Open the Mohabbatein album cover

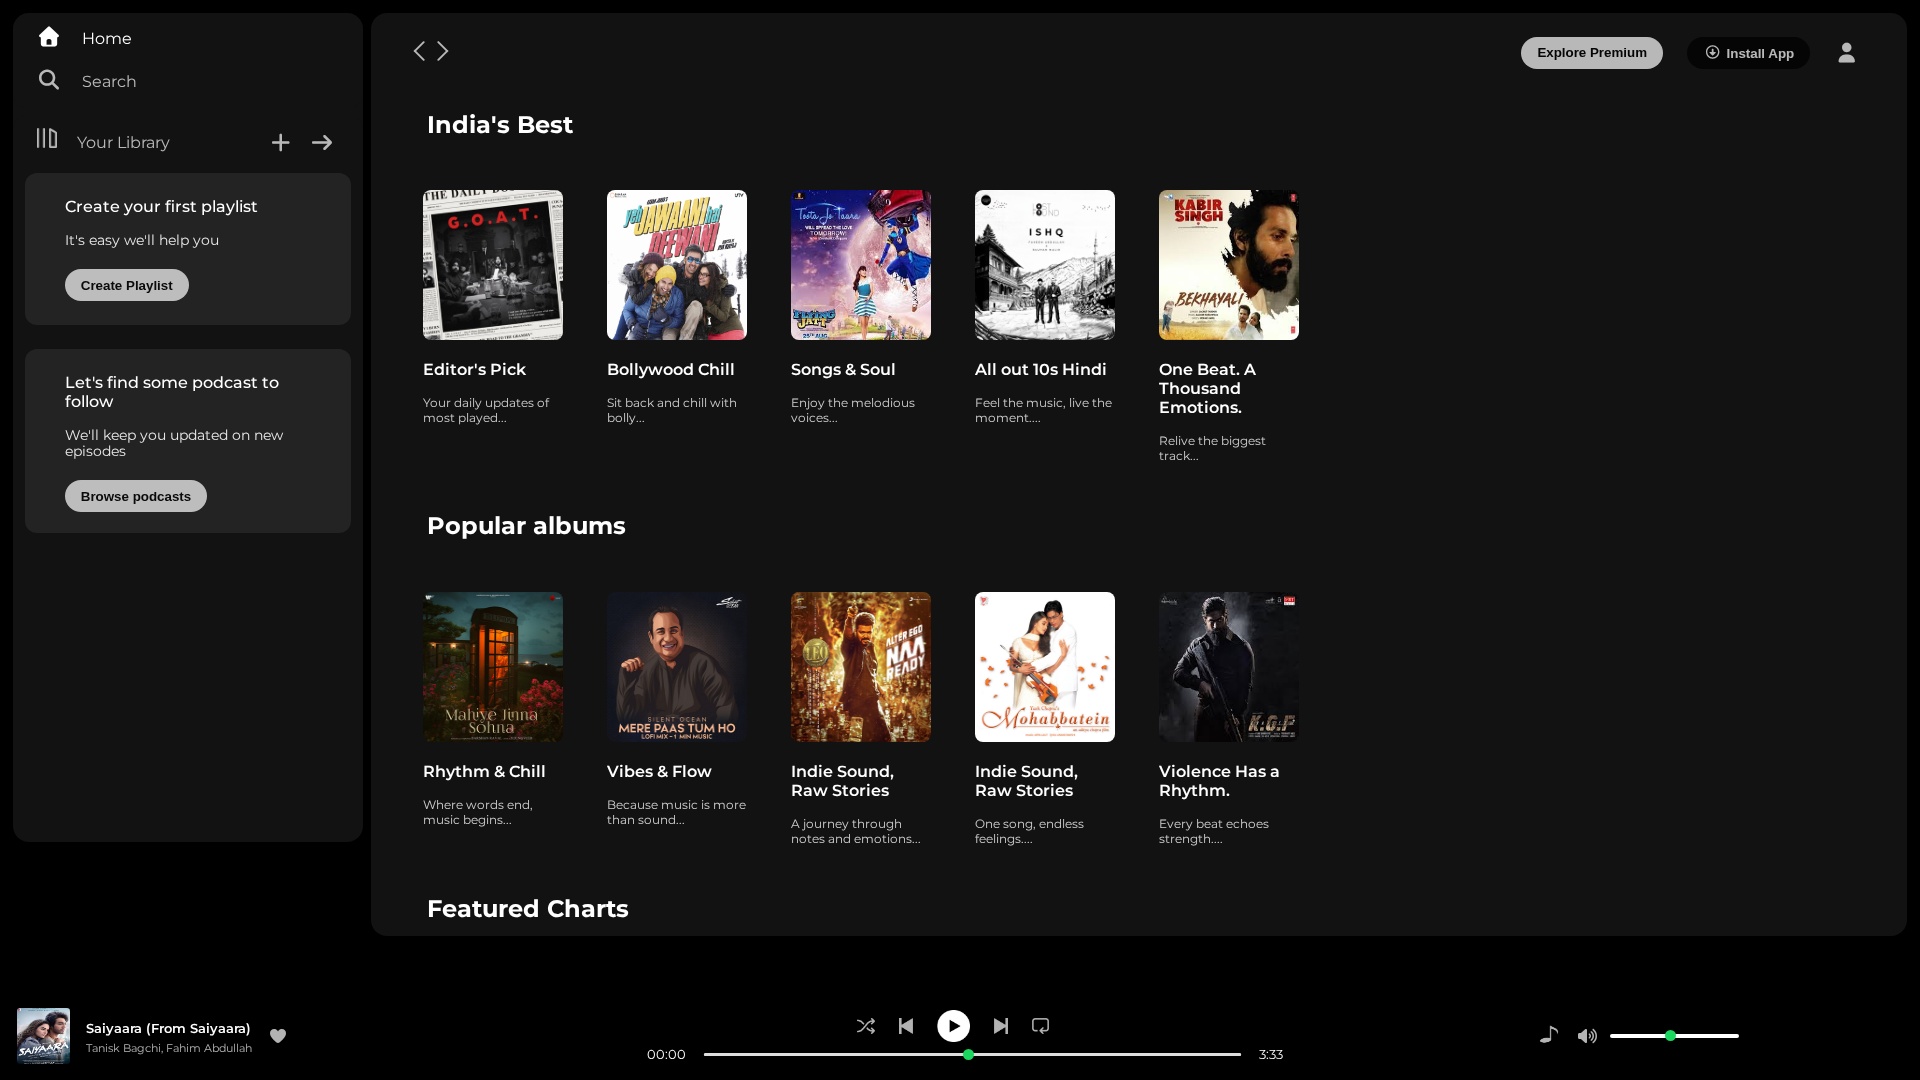click(1045, 667)
